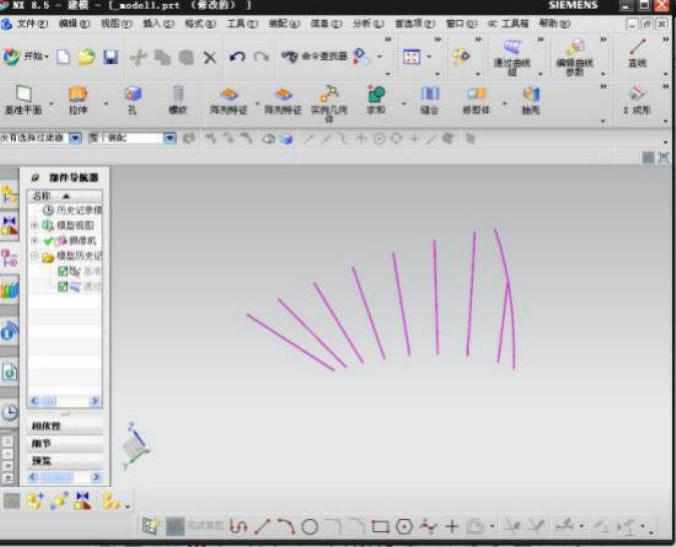Toggle checkbox of first model history feature
Viewport: 676px width, 547px height.
point(63,271)
